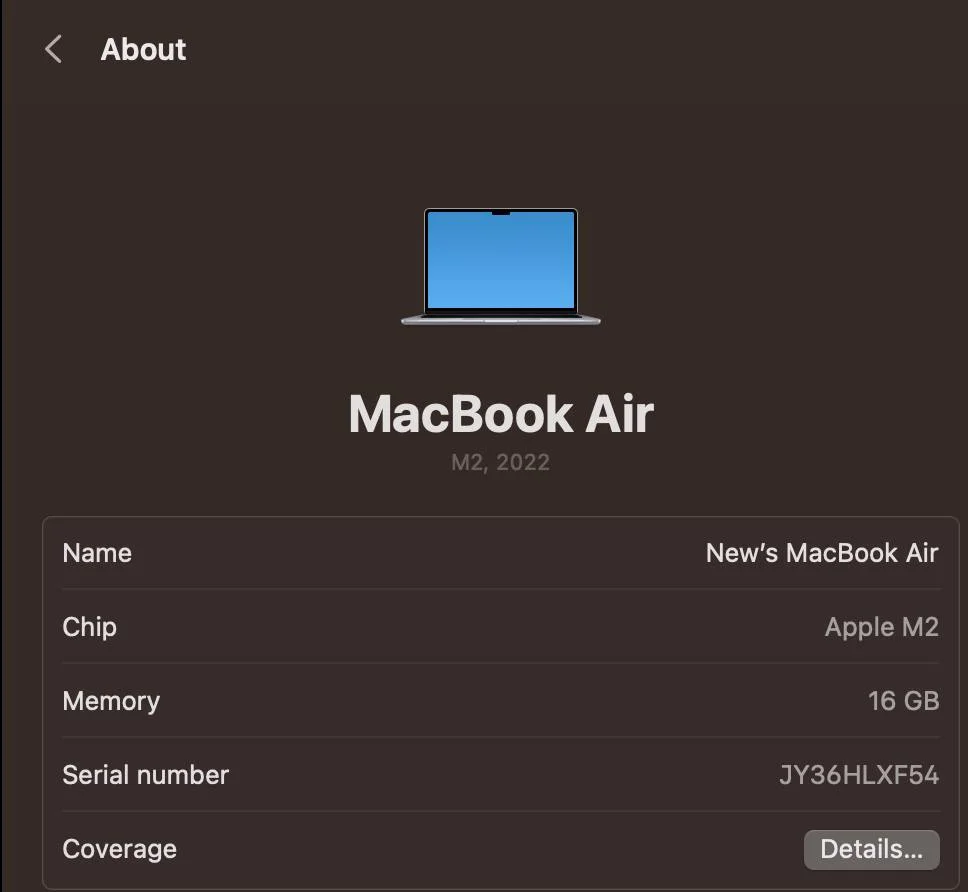This screenshot has width=968, height=892.
Task: Select the Coverage row label
Action: (x=119, y=849)
